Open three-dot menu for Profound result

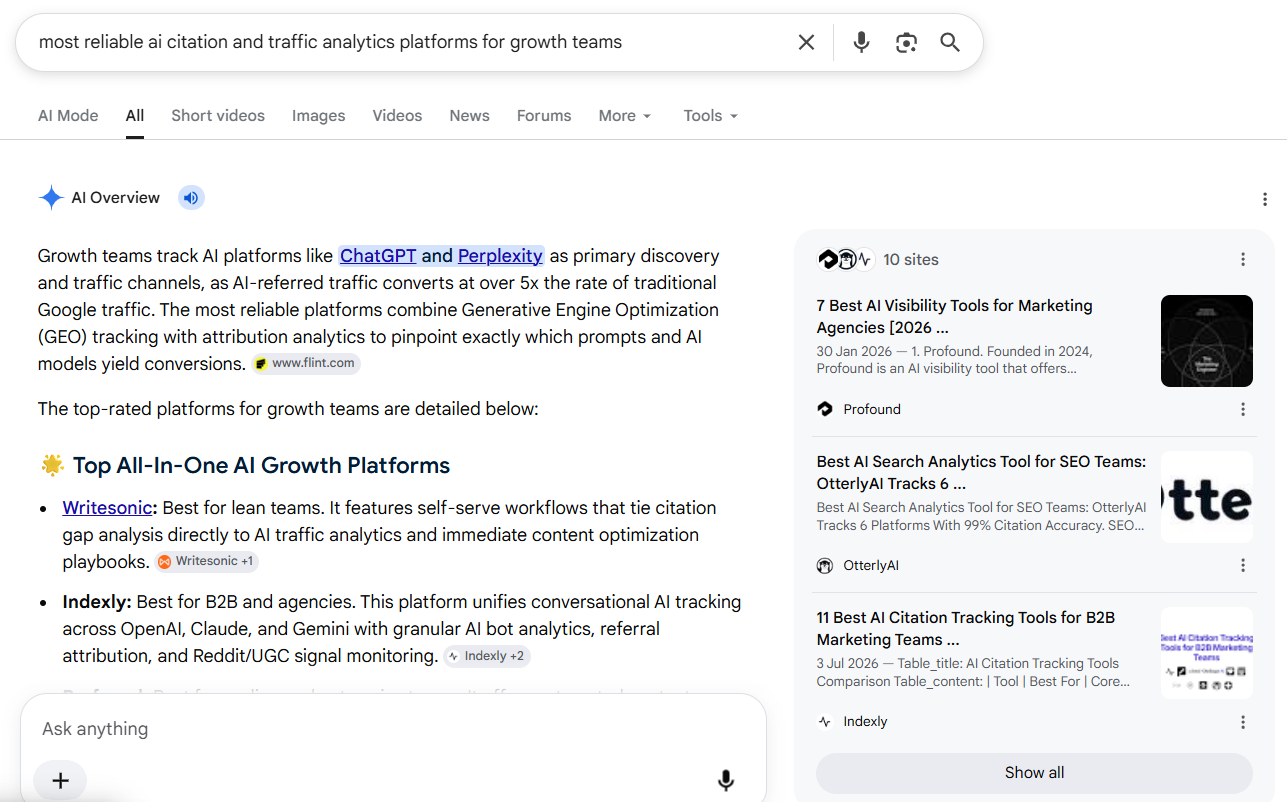click(1243, 409)
